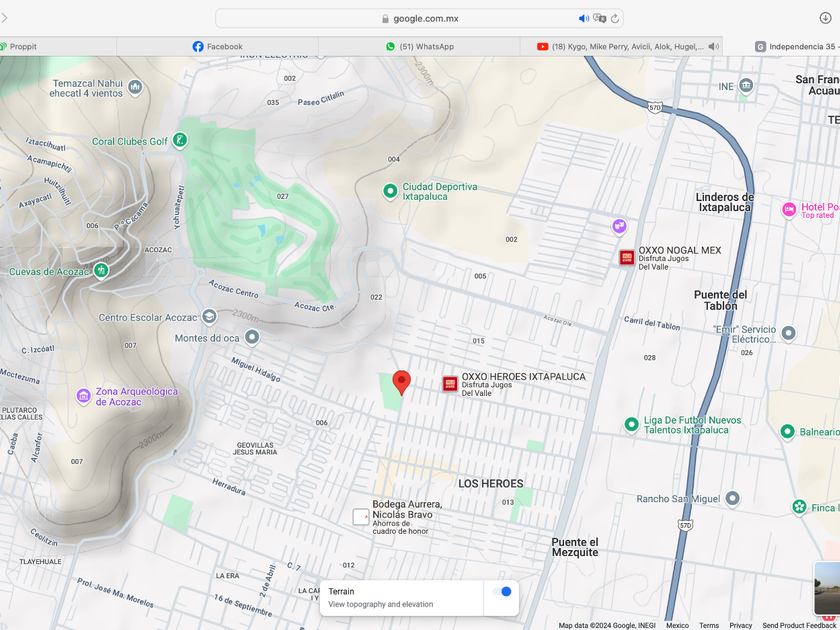Click Liga De Futbol Nuevos Talentos pin
Image resolution: width=840 pixels, height=630 pixels.
632,425
